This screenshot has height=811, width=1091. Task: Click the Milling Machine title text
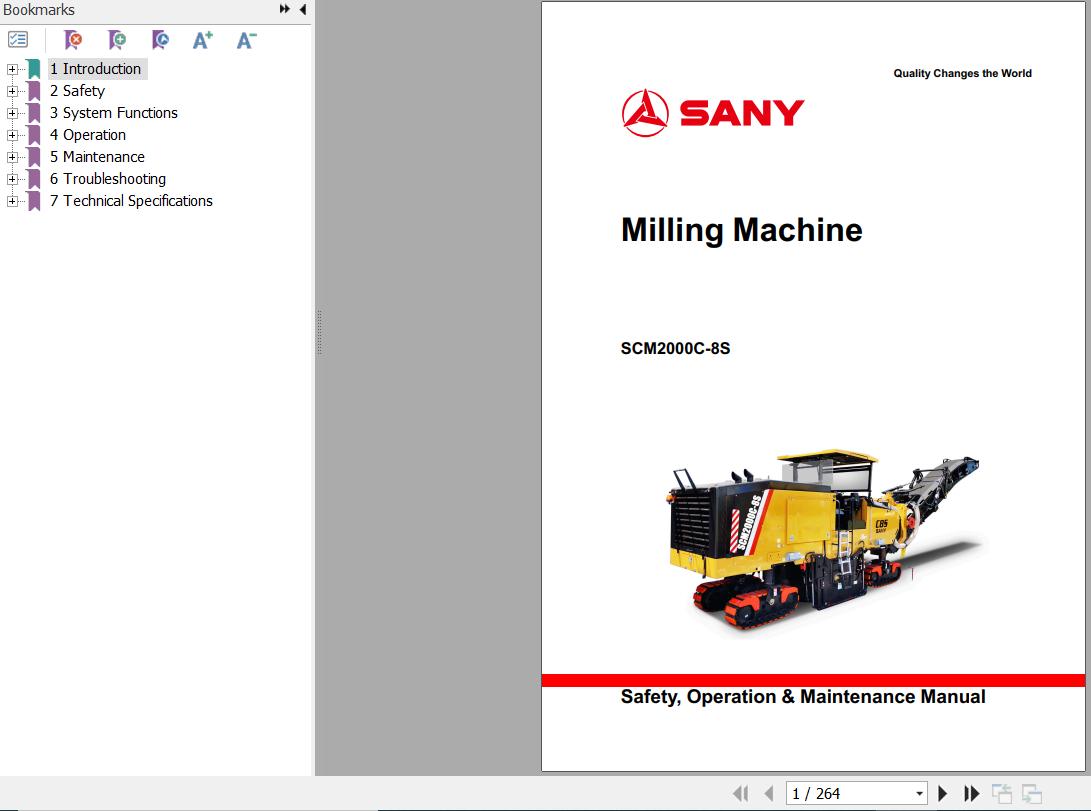(x=742, y=230)
